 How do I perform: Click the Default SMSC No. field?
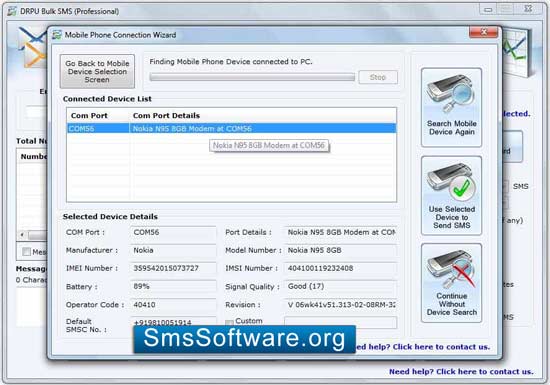click(173, 321)
